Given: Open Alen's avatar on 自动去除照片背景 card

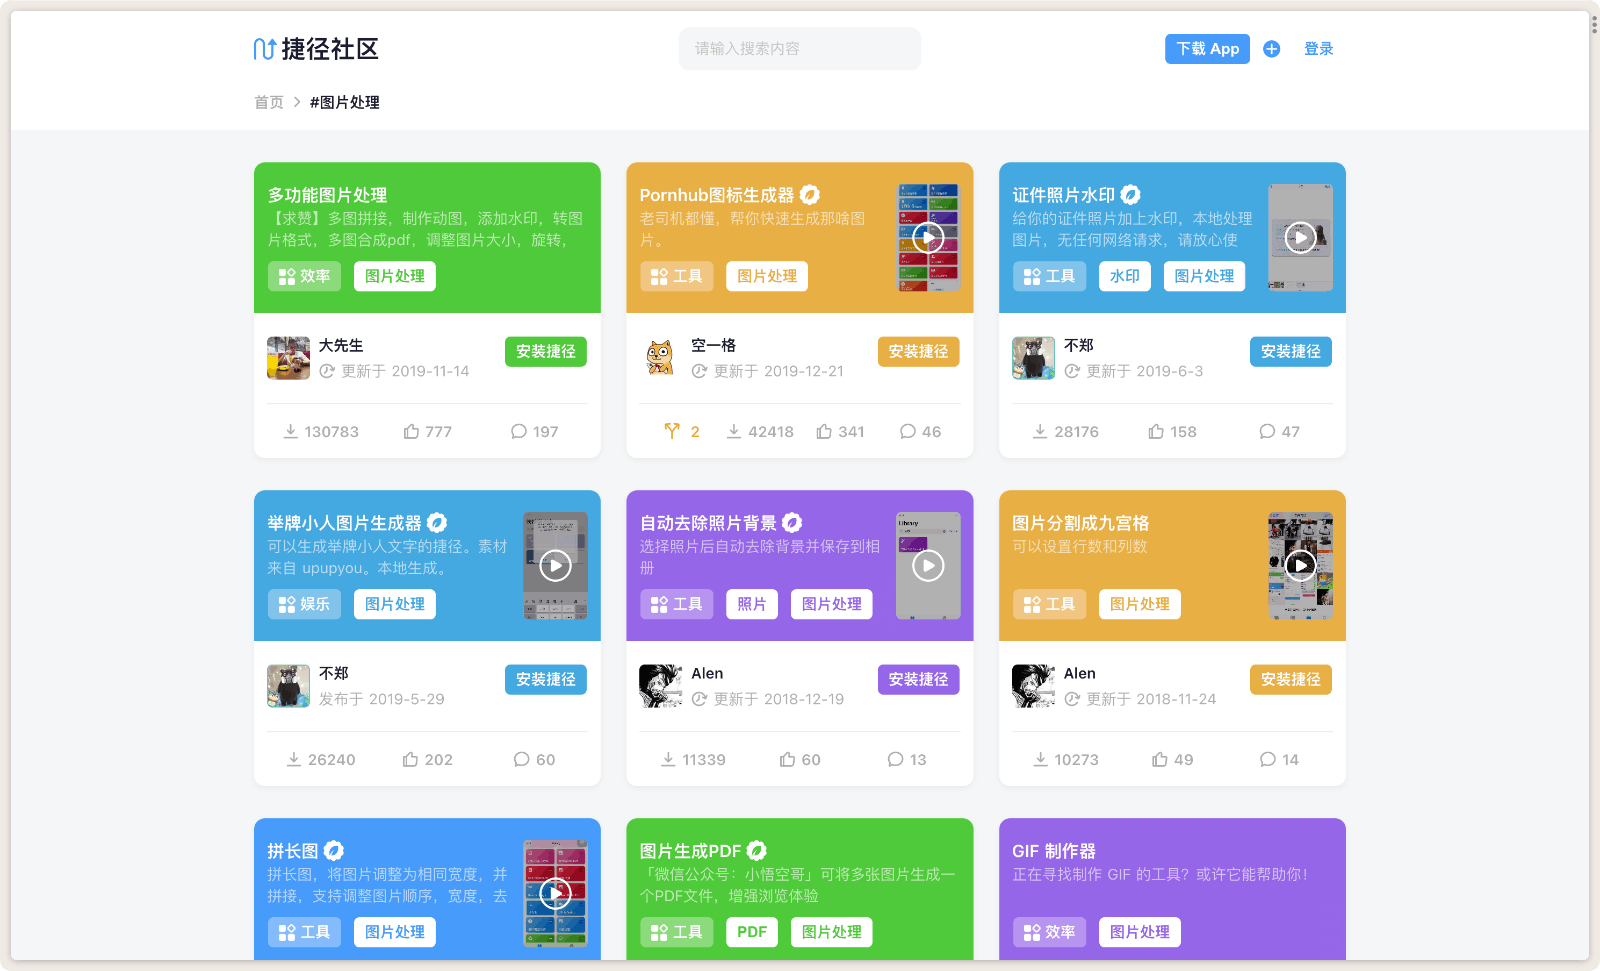Looking at the screenshot, I should pyautogui.click(x=661, y=686).
